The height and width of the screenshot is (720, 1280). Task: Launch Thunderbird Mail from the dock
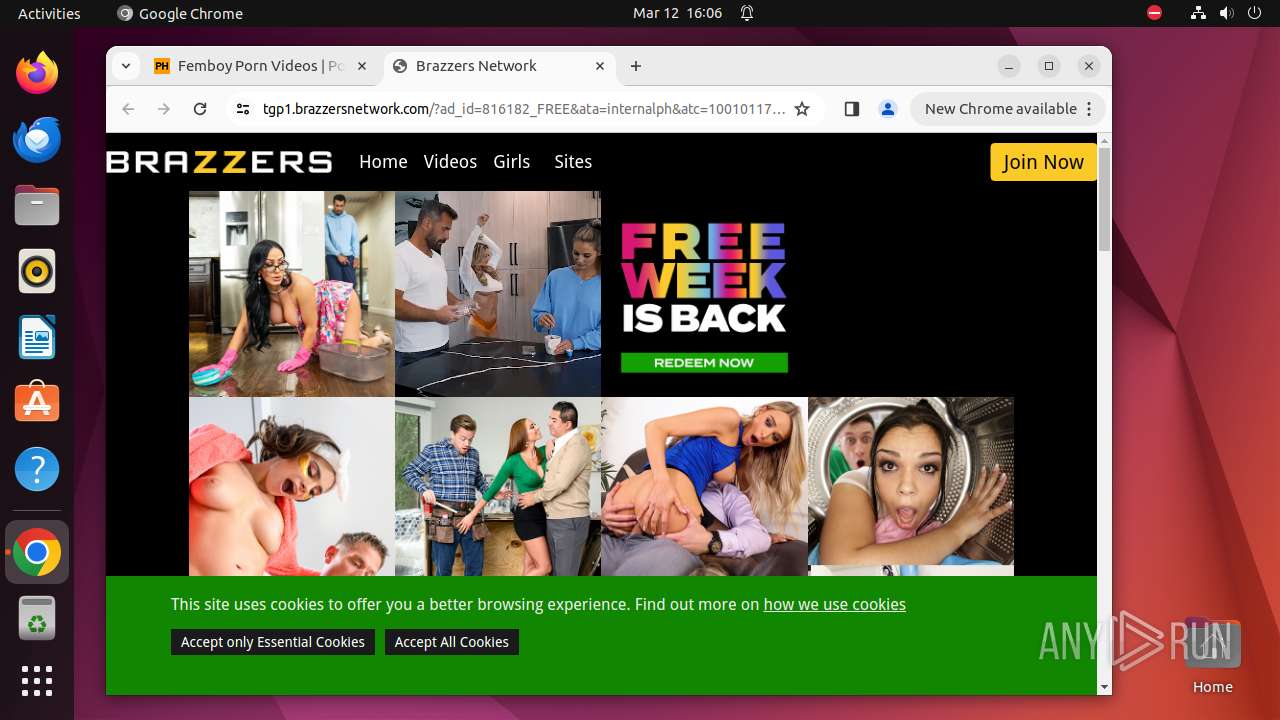pos(37,139)
